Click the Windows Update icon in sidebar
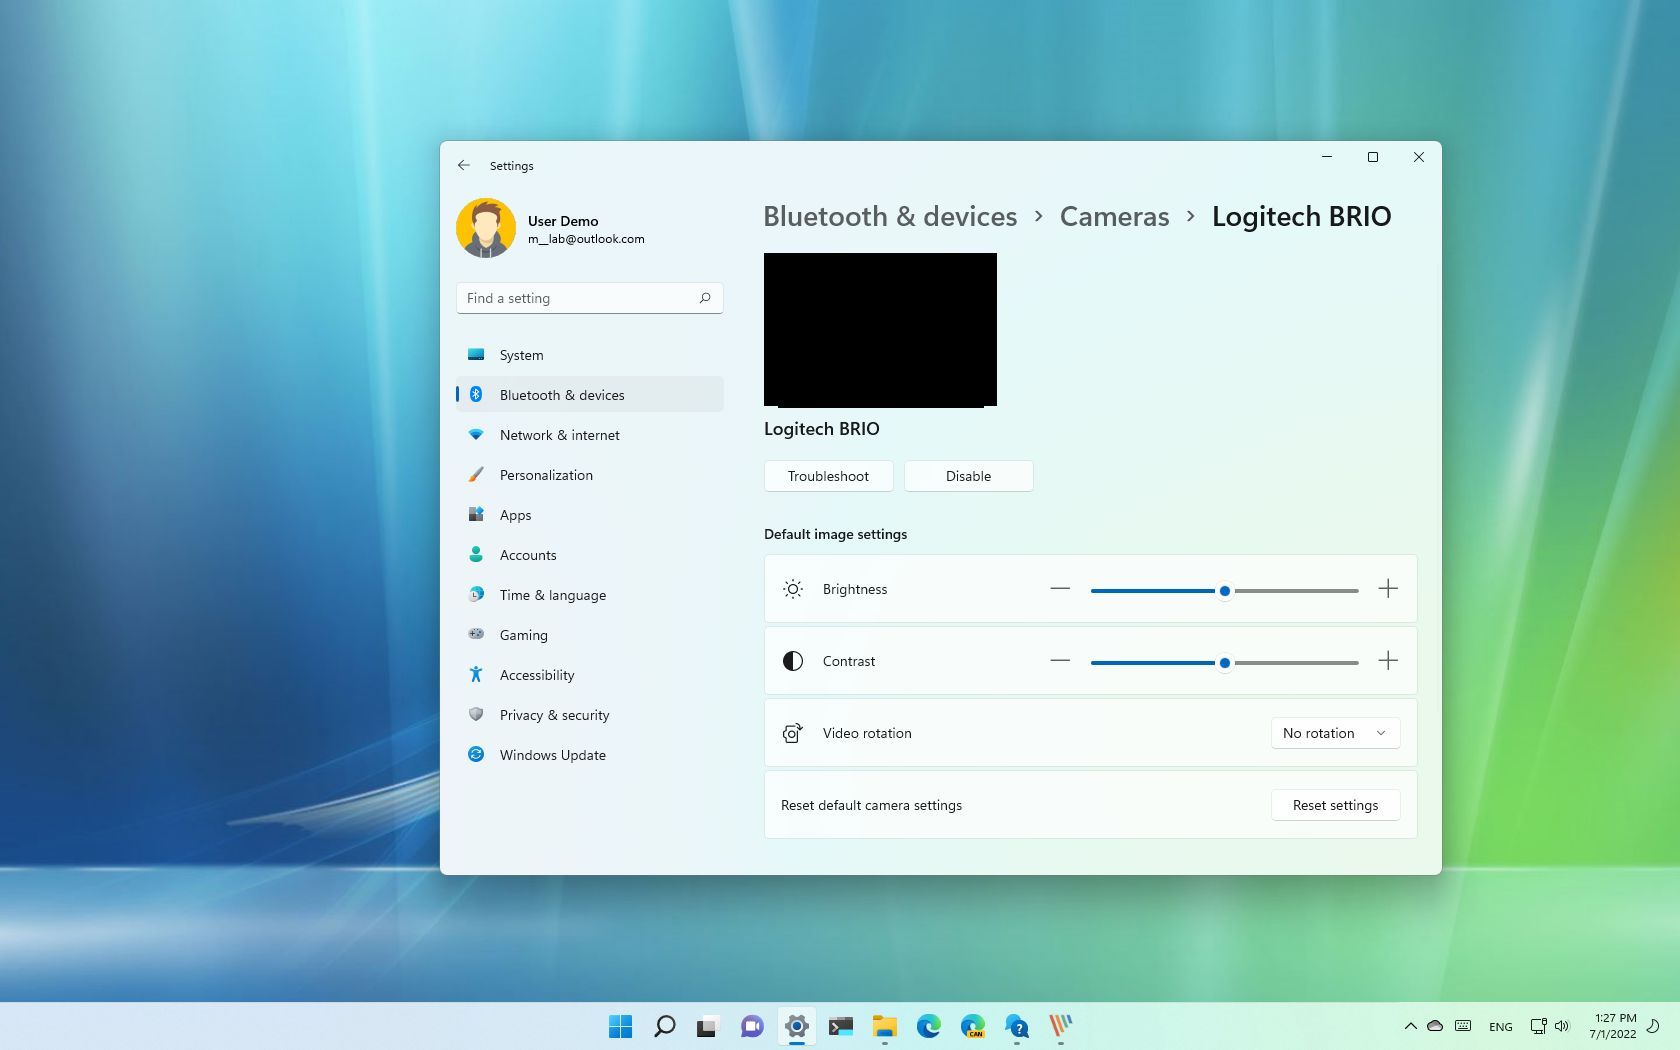Viewport: 1680px width, 1050px height. pos(477,755)
